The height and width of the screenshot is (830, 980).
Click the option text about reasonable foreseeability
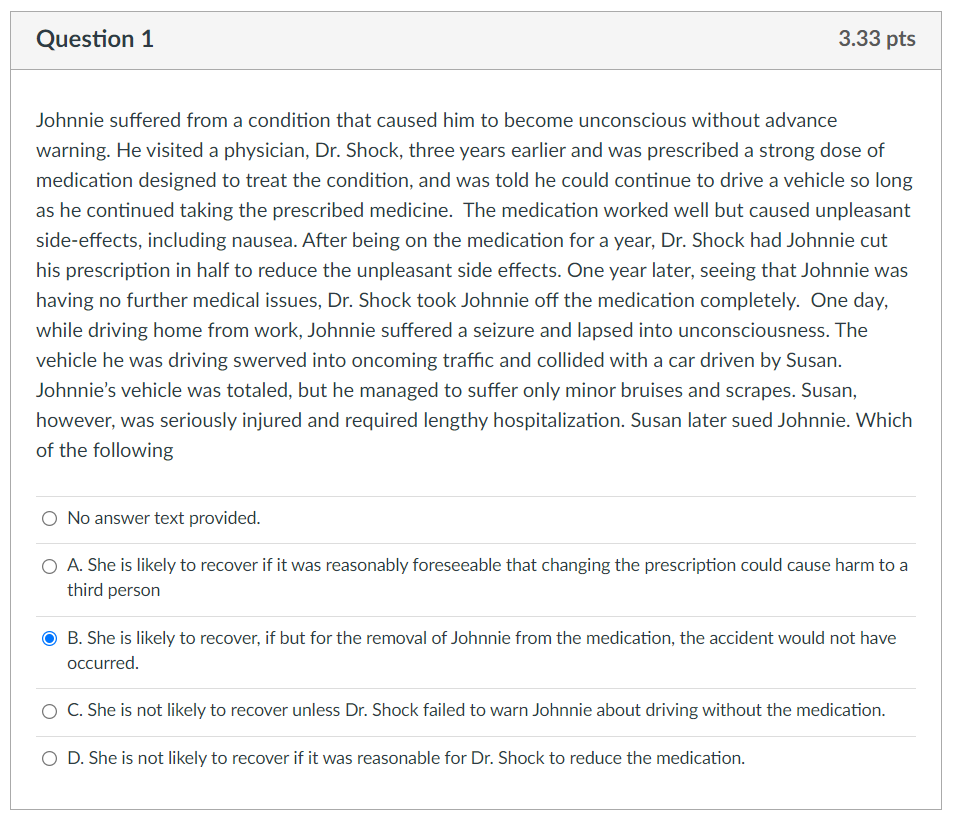[487, 565]
